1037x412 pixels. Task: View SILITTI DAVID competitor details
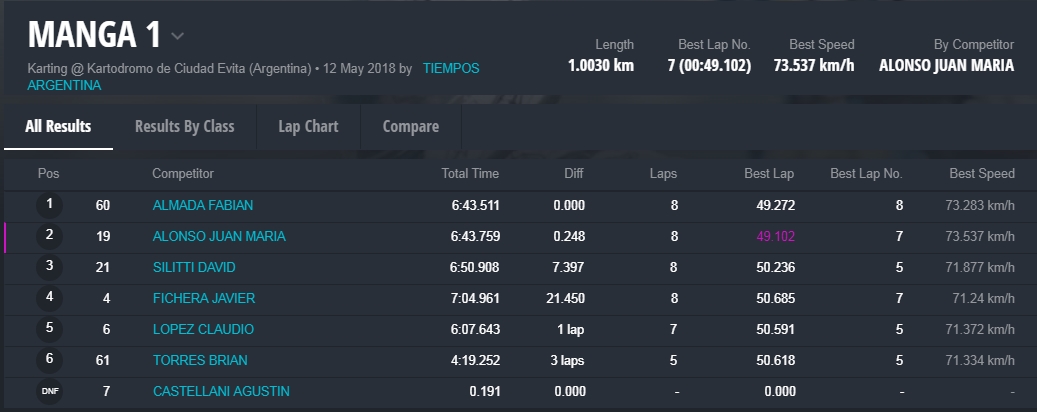pos(194,267)
